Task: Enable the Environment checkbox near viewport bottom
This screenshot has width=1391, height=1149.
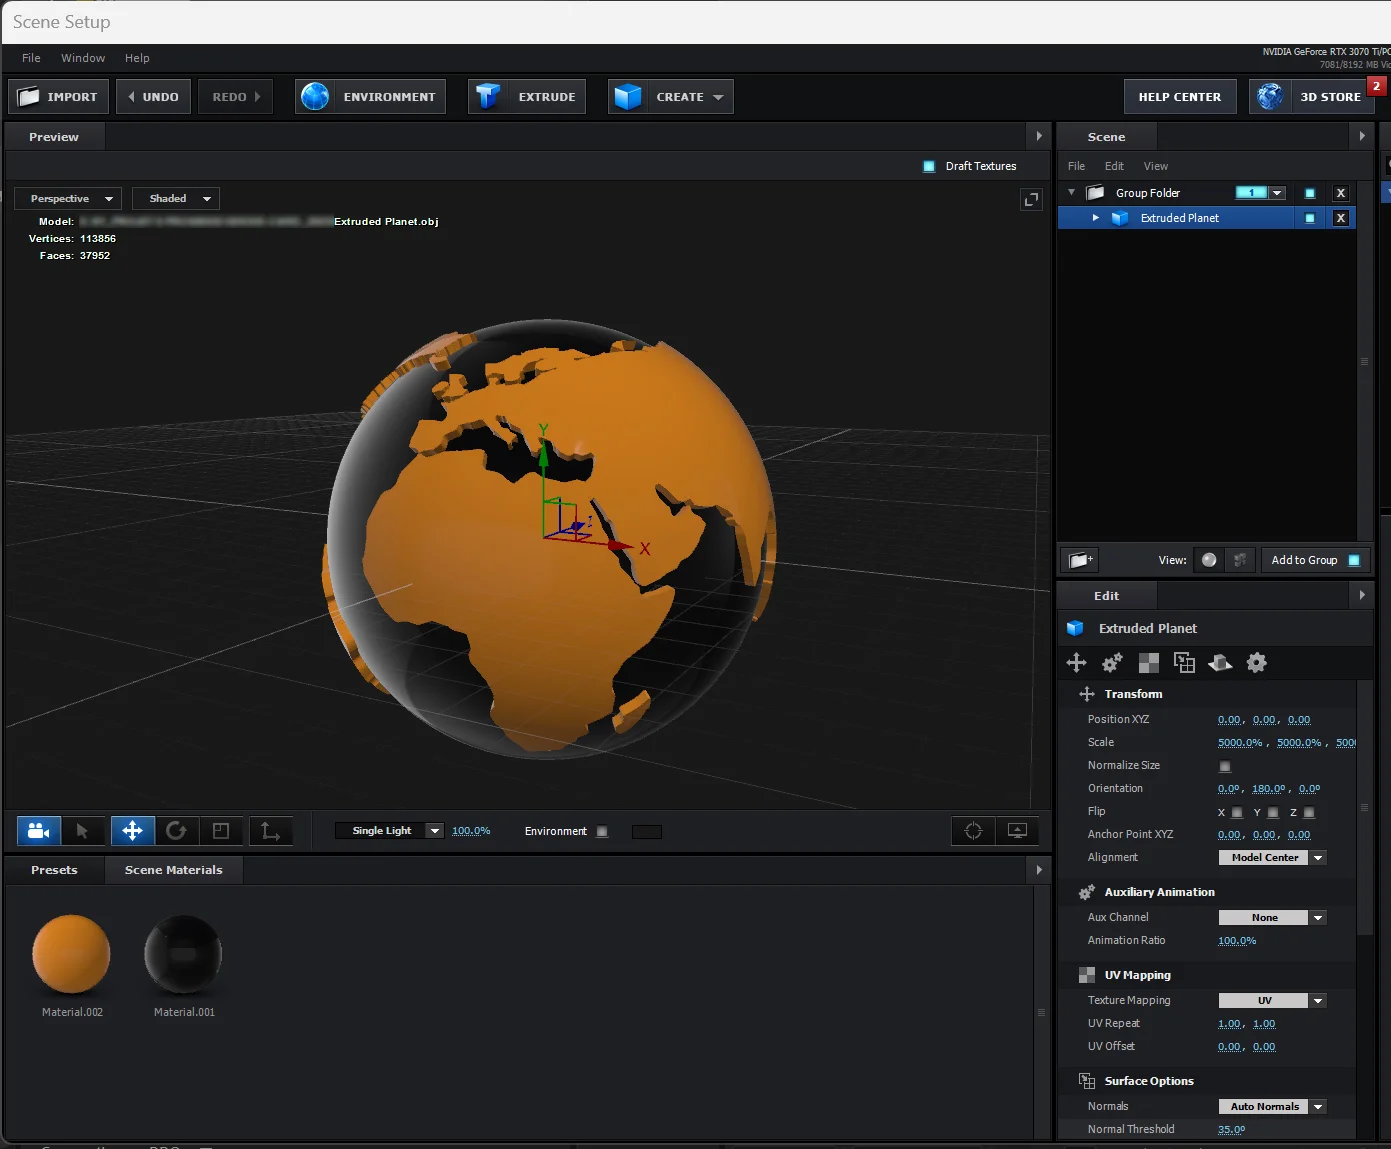Action: [x=601, y=830]
